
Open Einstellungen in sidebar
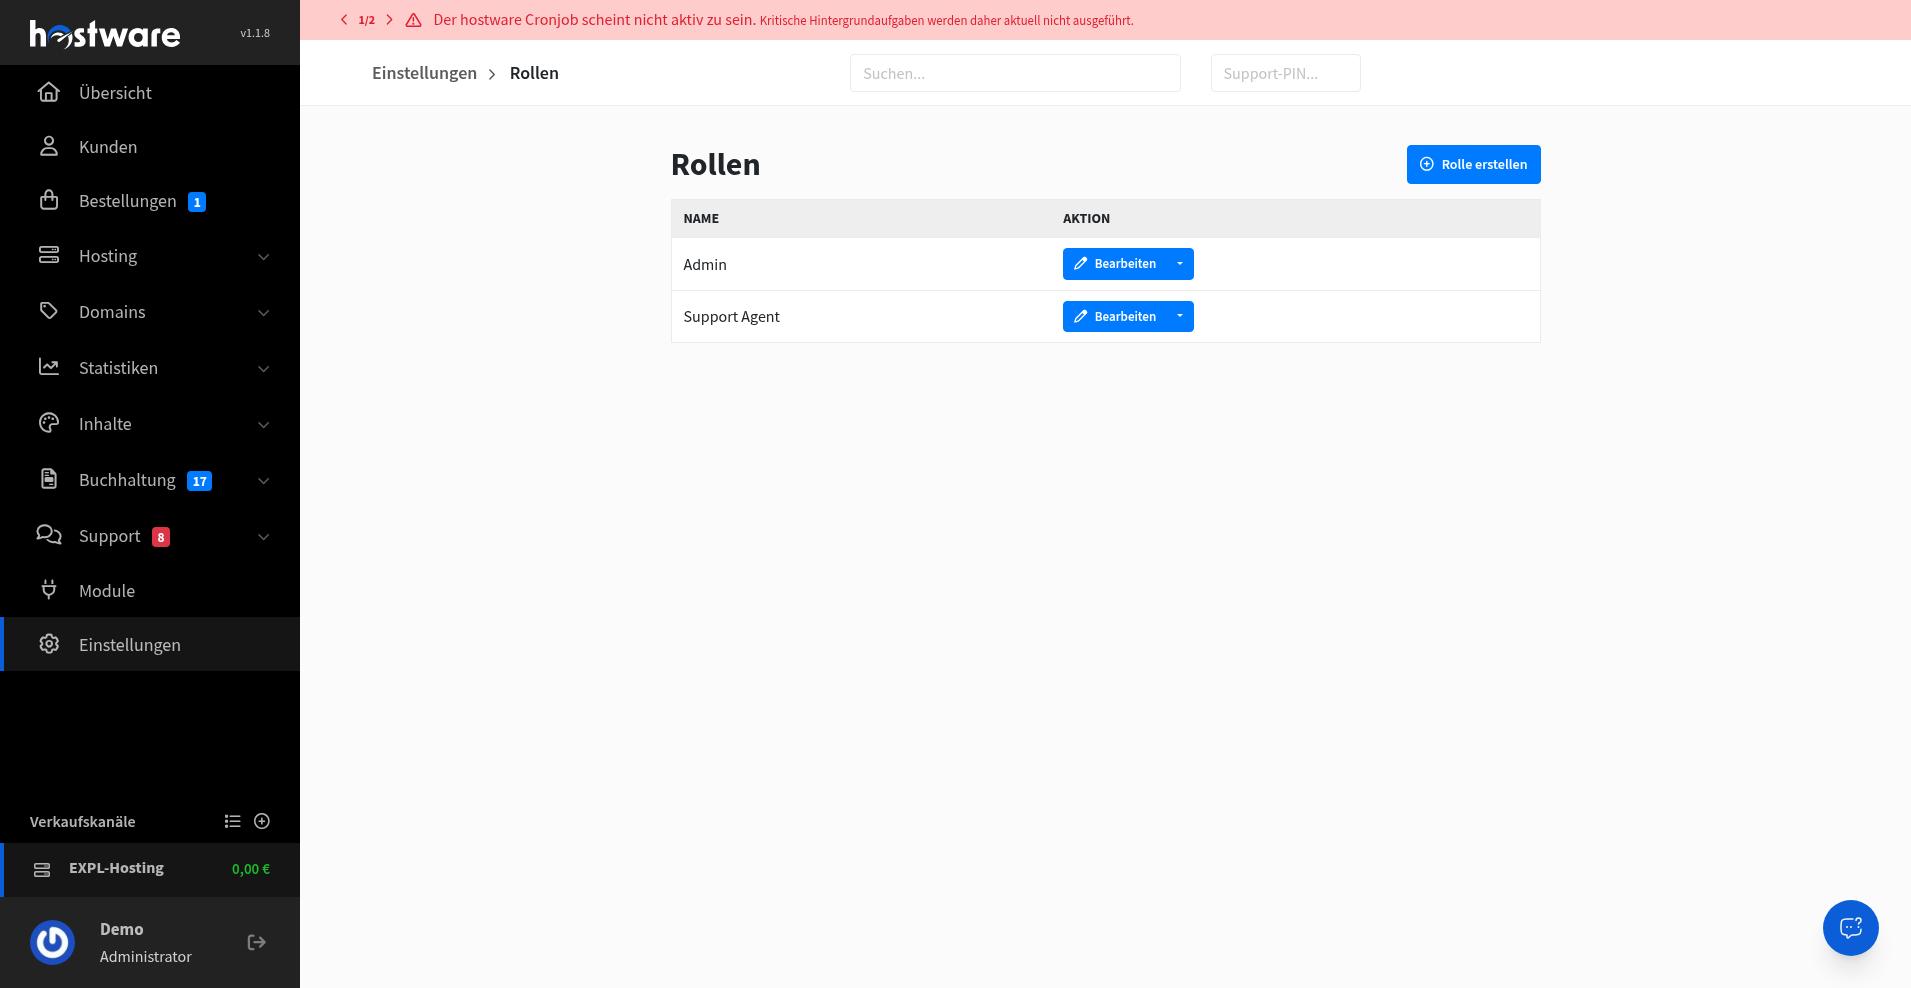(x=150, y=644)
